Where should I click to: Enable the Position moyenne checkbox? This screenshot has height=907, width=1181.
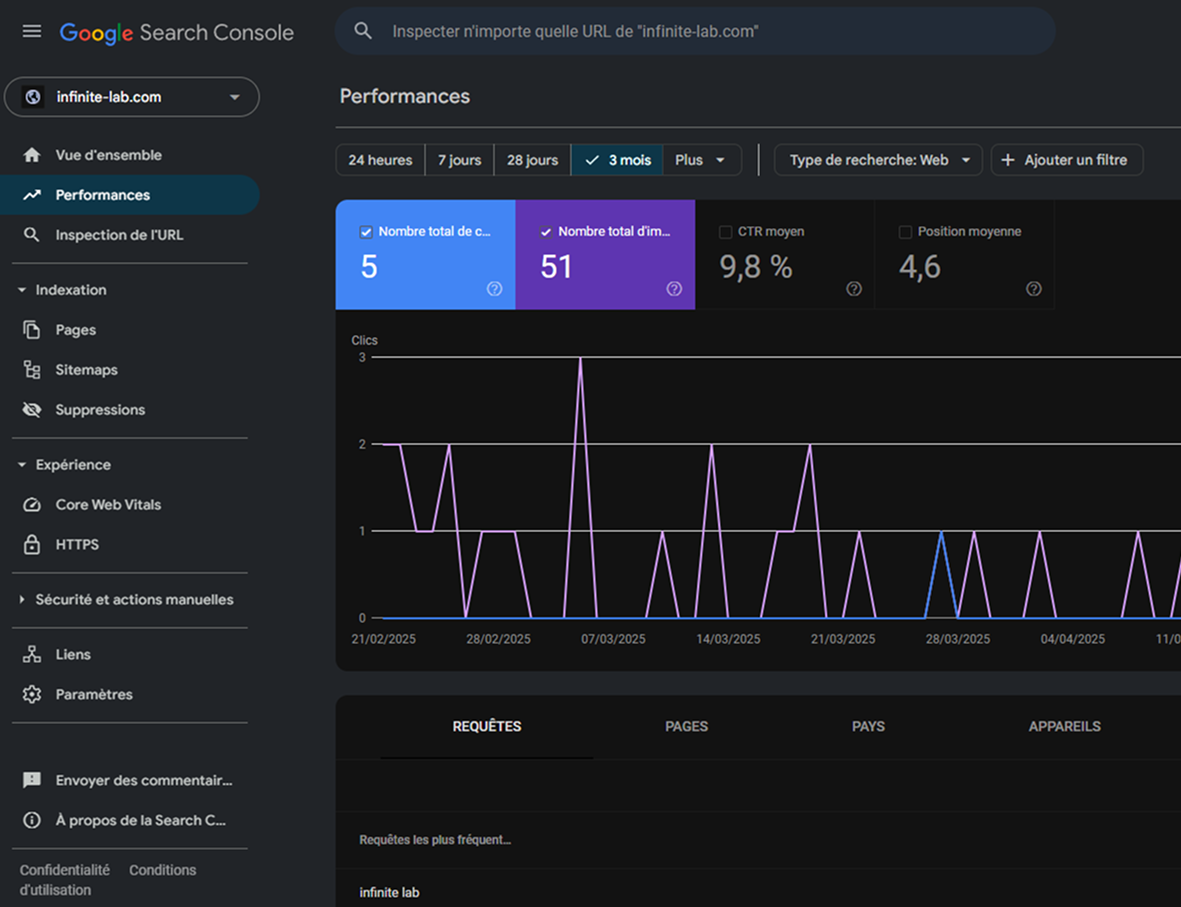pyautogui.click(x=905, y=232)
